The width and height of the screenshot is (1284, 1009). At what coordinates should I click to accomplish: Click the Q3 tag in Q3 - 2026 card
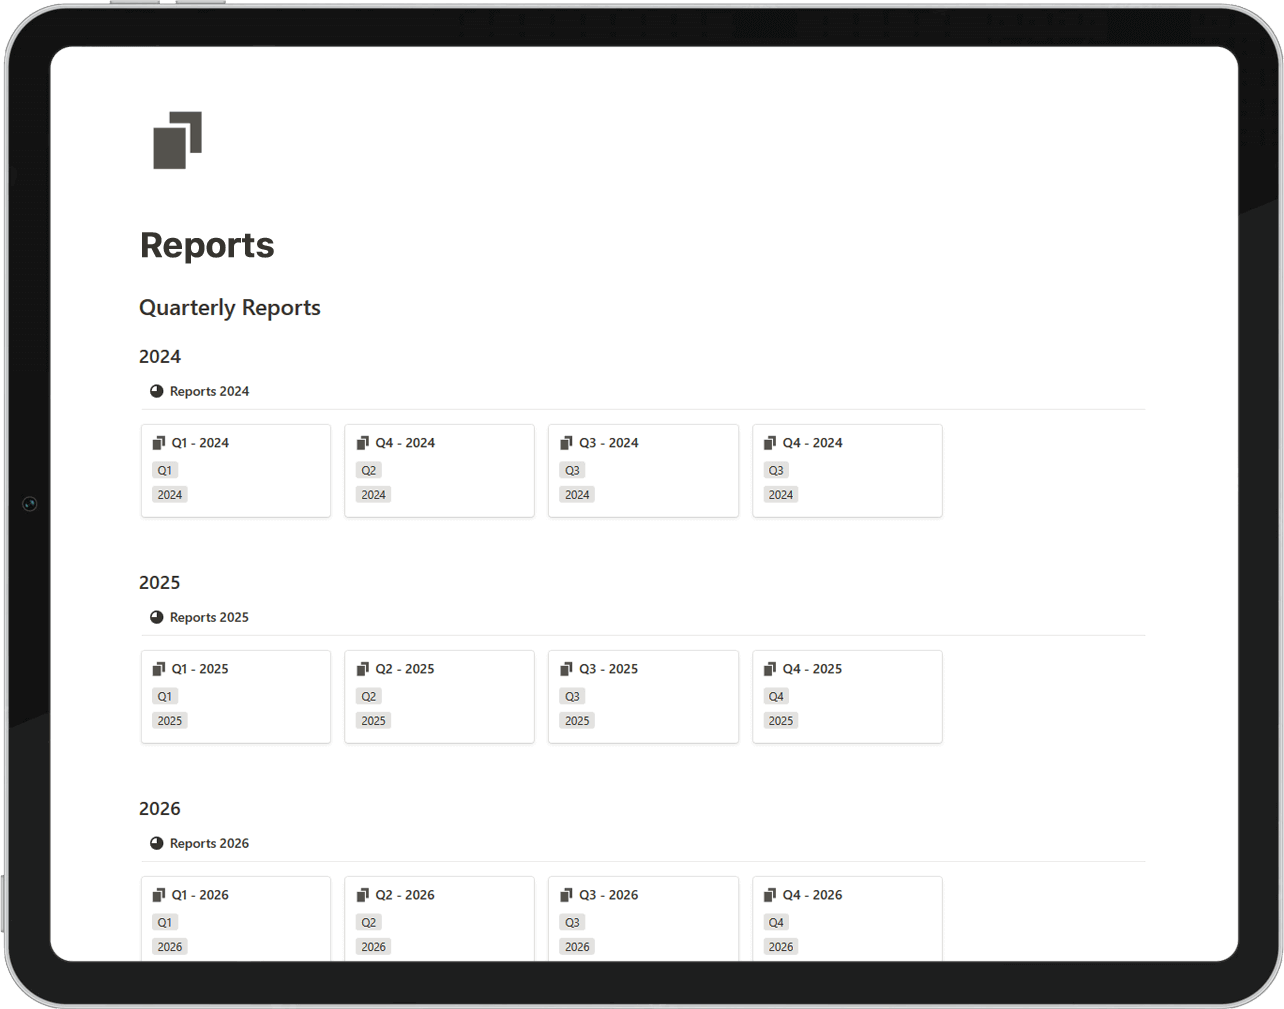pos(573,922)
